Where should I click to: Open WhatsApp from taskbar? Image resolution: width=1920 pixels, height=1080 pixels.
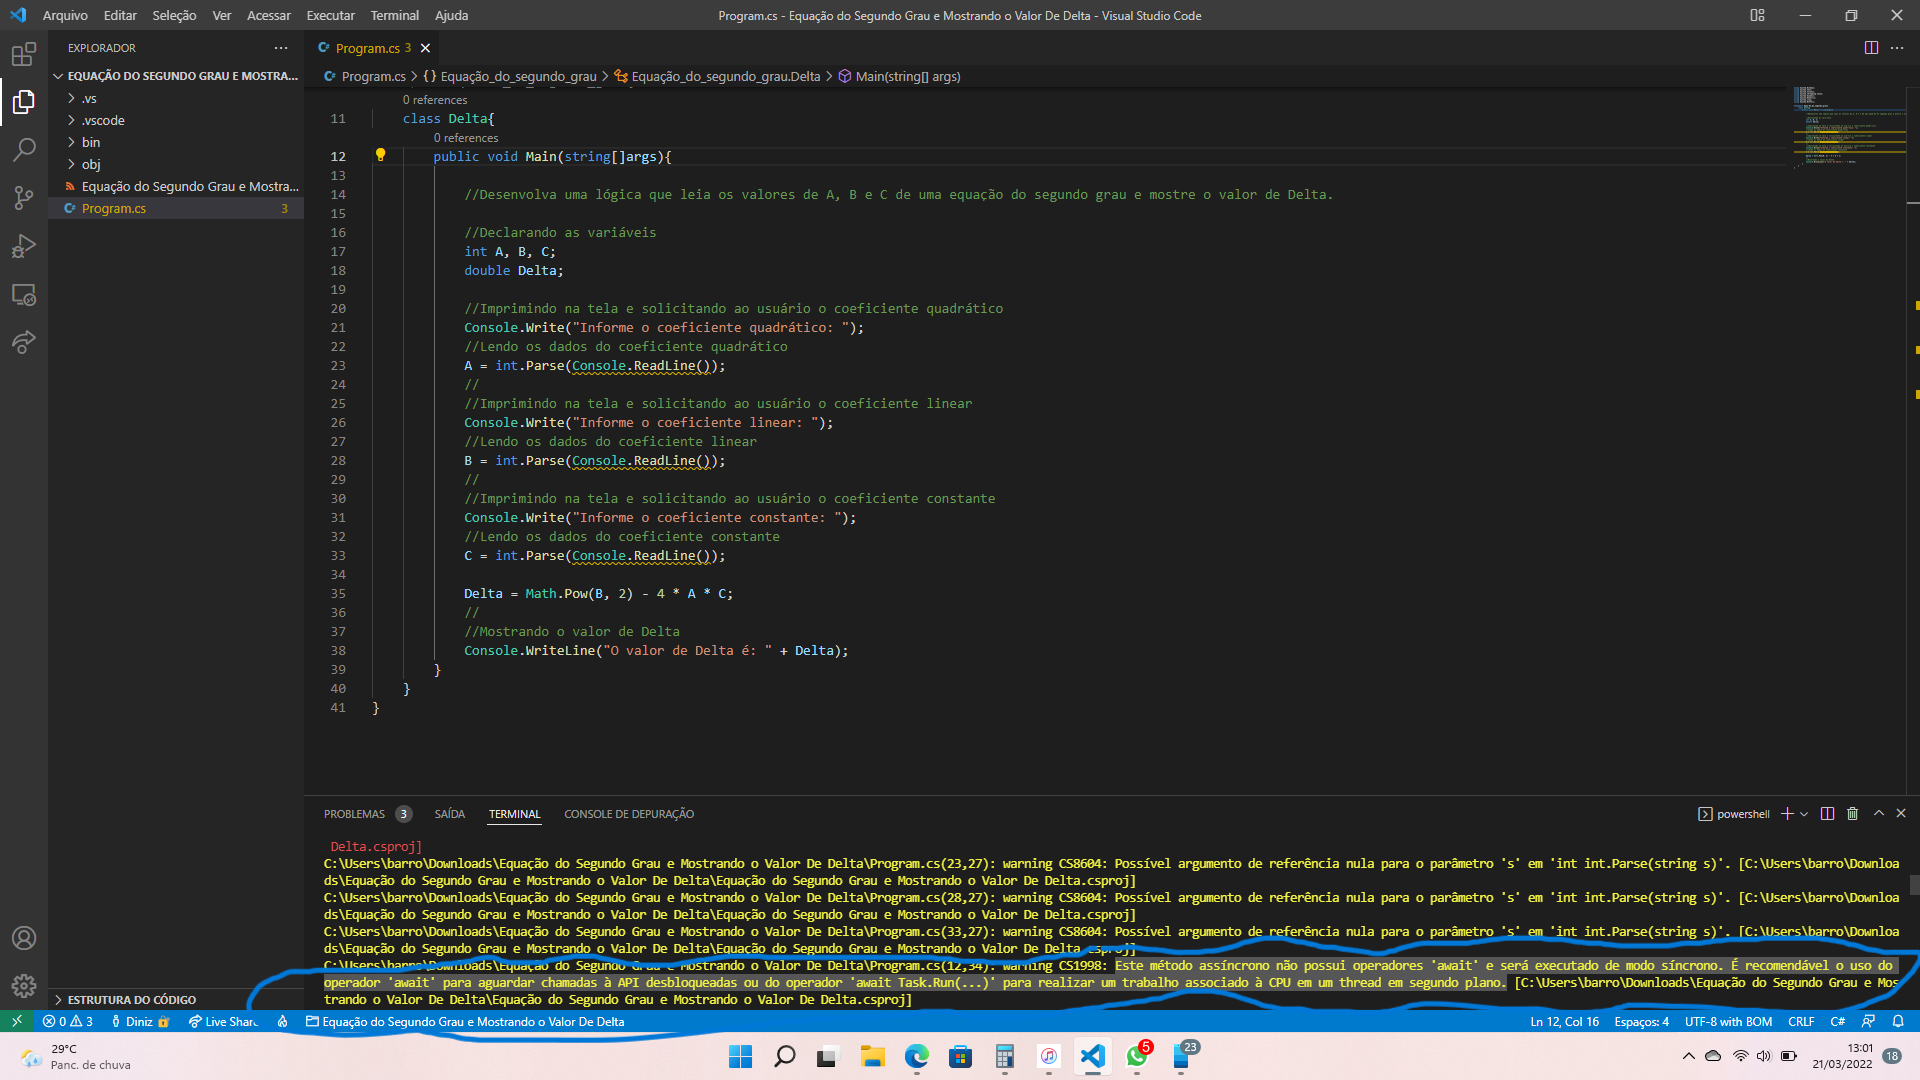click(1136, 1056)
